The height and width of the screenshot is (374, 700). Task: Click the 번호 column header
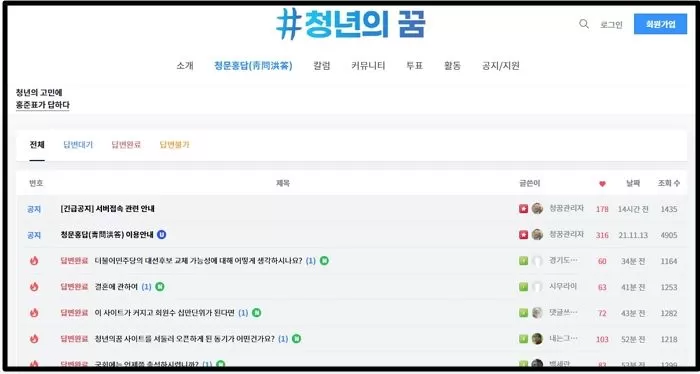coord(36,183)
